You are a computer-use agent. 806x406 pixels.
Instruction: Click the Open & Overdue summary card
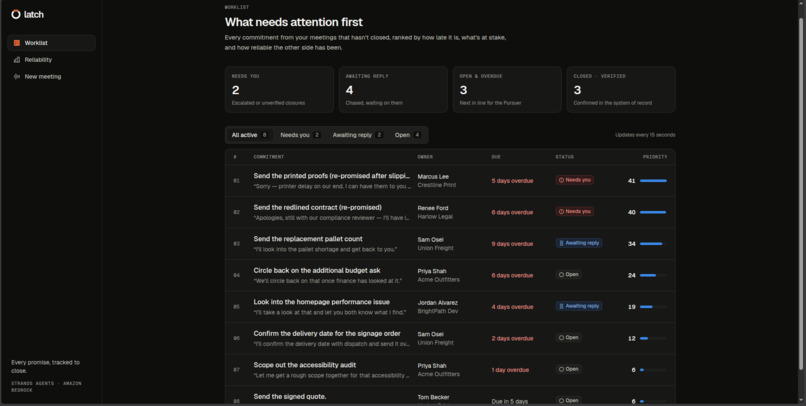(507, 89)
